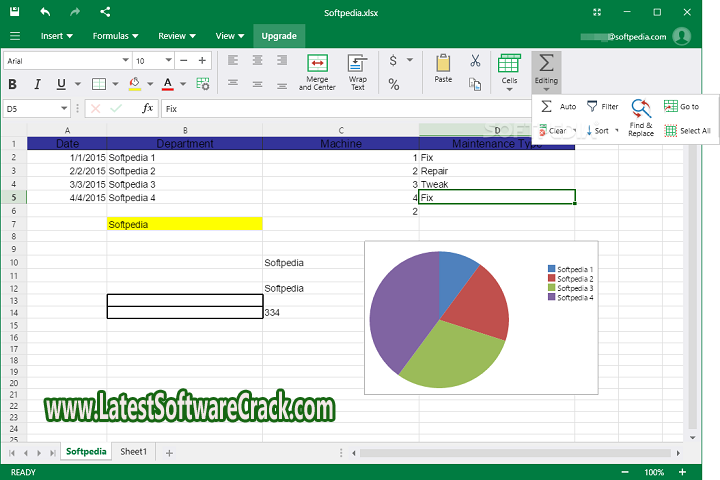Open the Formulas menu
Screen dimensions: 720x480
[113, 36]
